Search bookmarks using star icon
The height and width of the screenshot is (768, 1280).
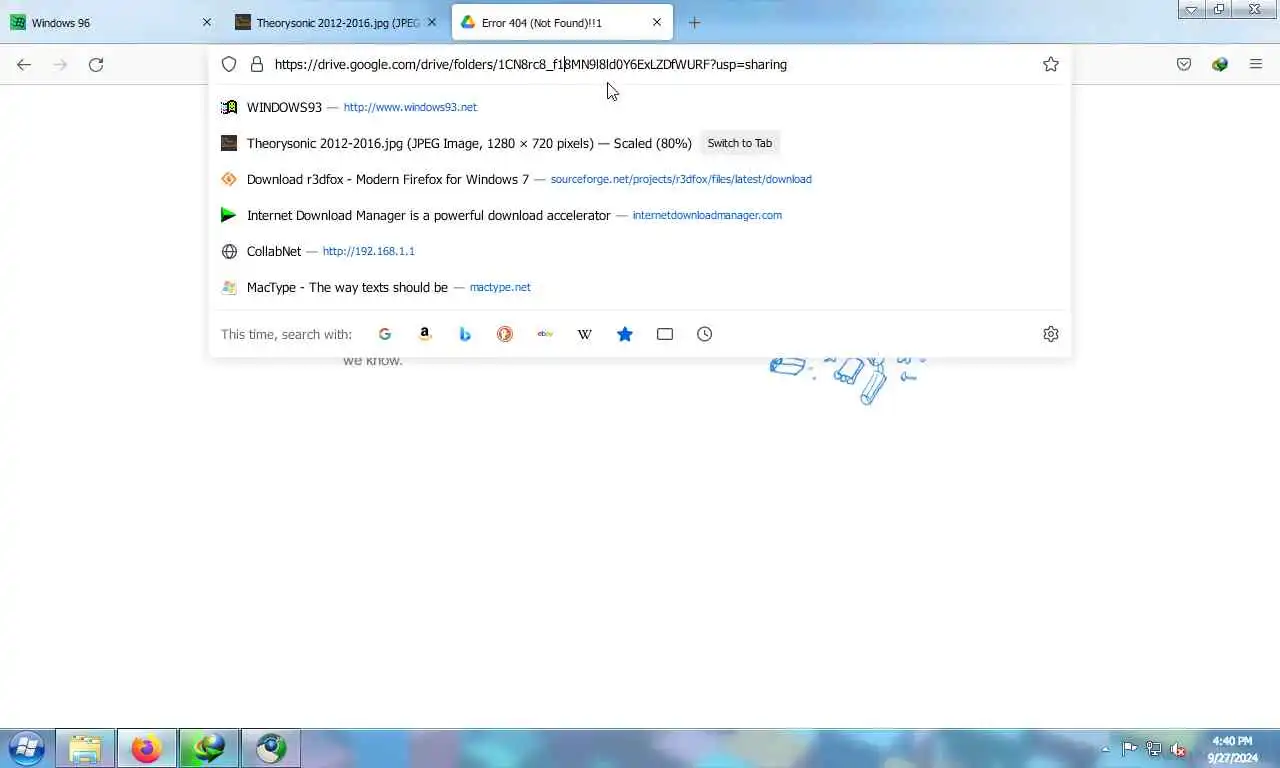tap(625, 334)
